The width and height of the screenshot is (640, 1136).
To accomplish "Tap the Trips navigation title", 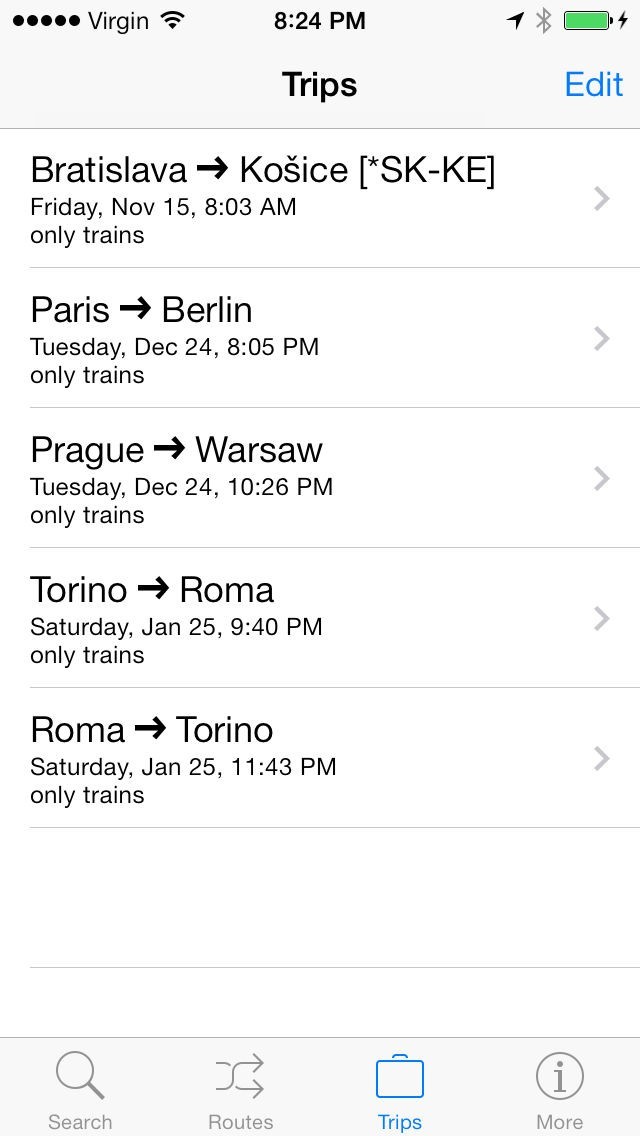I will [319, 85].
